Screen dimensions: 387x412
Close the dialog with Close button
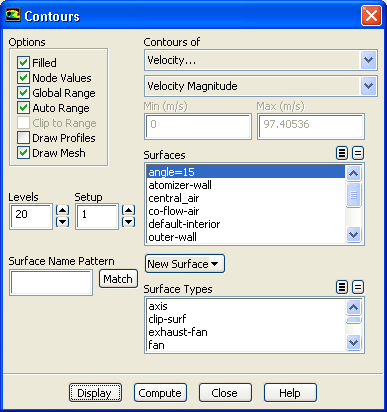pos(225,393)
